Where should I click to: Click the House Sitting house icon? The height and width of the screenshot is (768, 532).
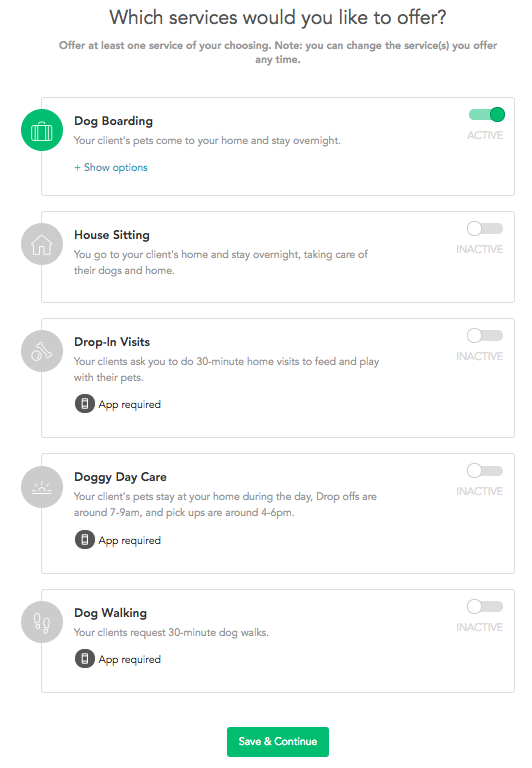click(x=42, y=244)
